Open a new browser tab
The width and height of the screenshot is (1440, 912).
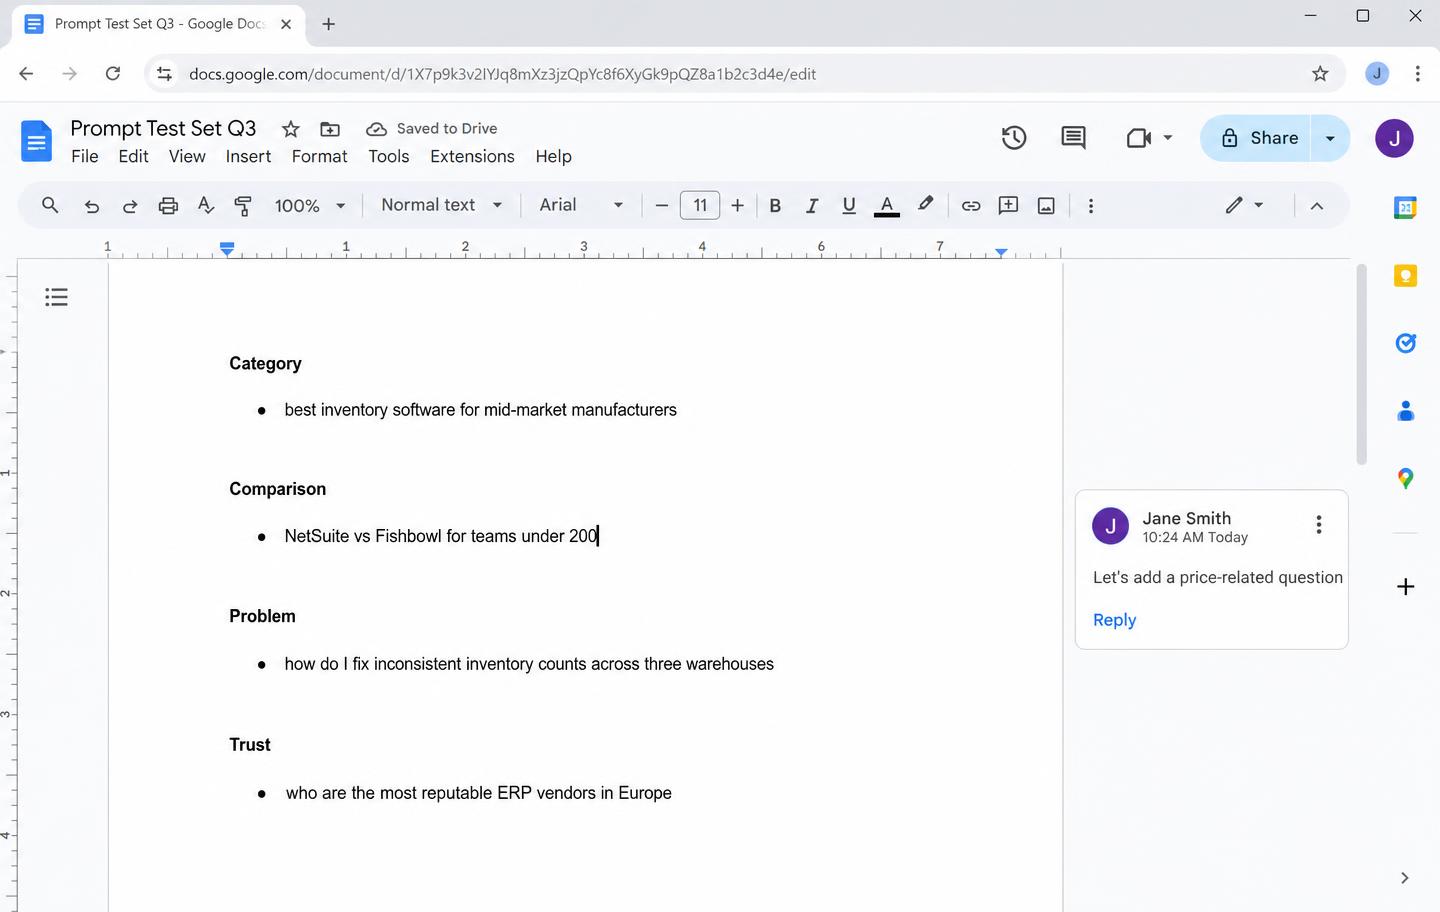click(328, 24)
